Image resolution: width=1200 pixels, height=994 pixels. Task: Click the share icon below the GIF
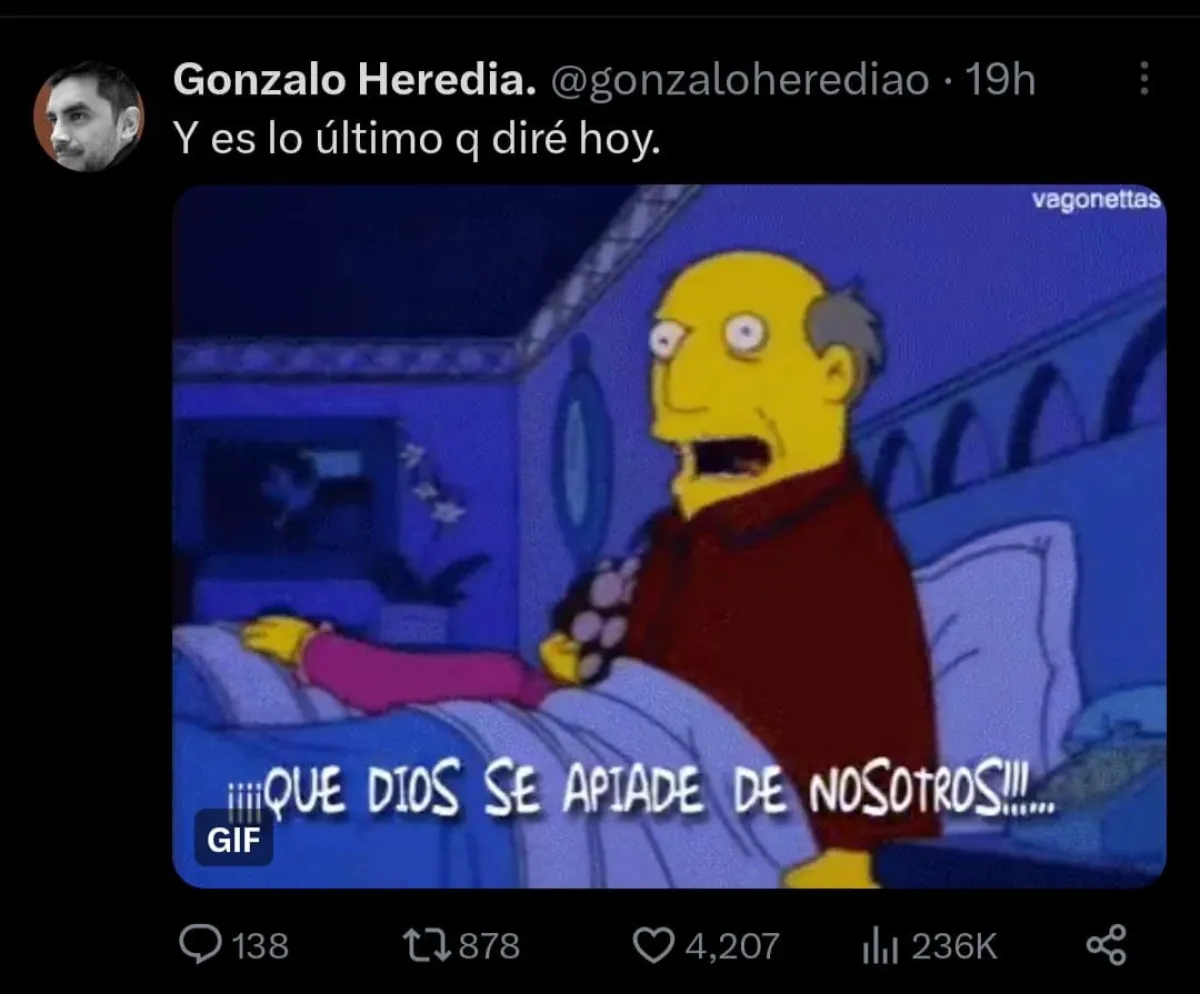pyautogui.click(x=1105, y=944)
